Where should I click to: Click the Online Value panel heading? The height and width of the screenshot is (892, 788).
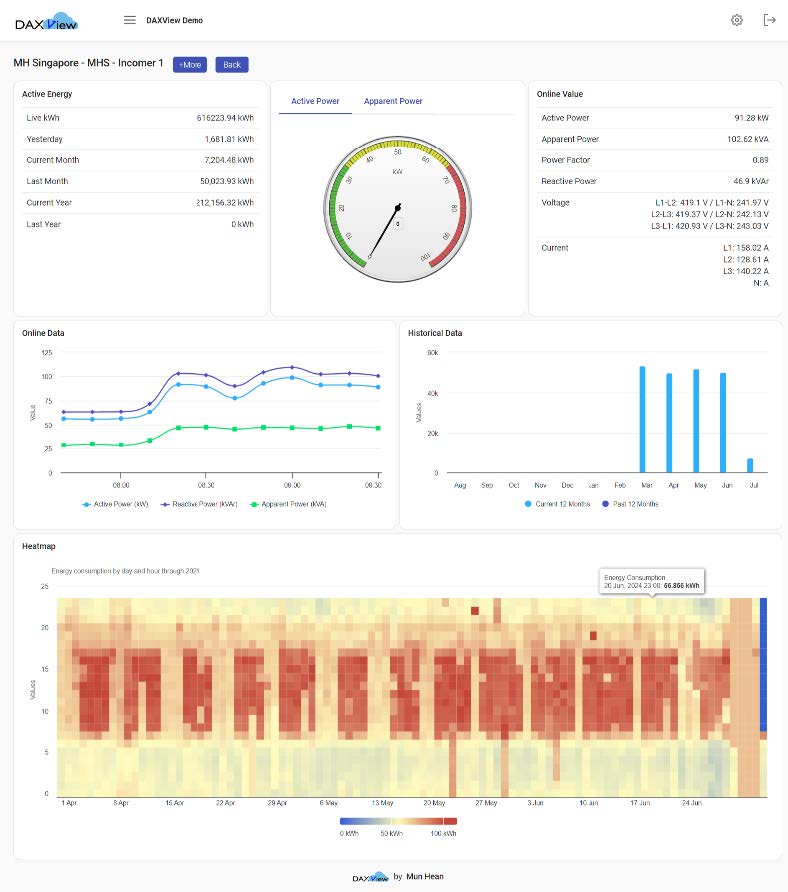click(560, 94)
